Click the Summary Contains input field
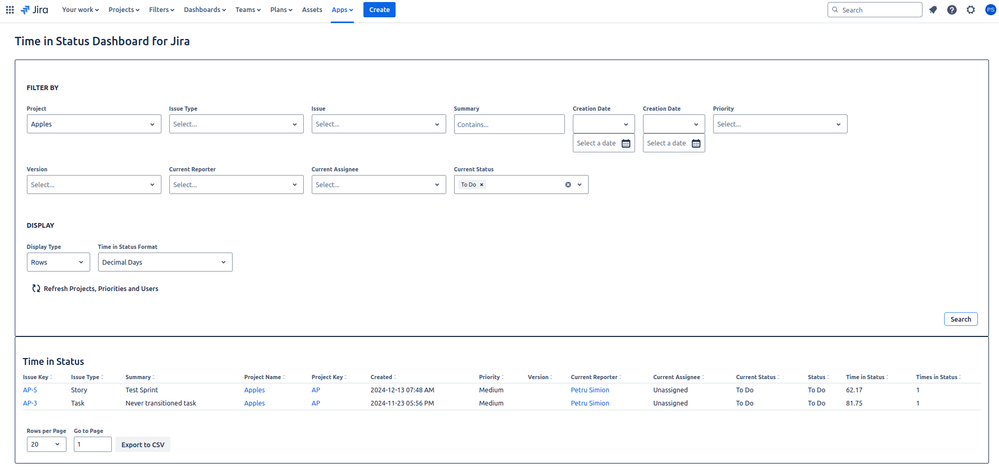The height and width of the screenshot is (474, 999). point(510,124)
